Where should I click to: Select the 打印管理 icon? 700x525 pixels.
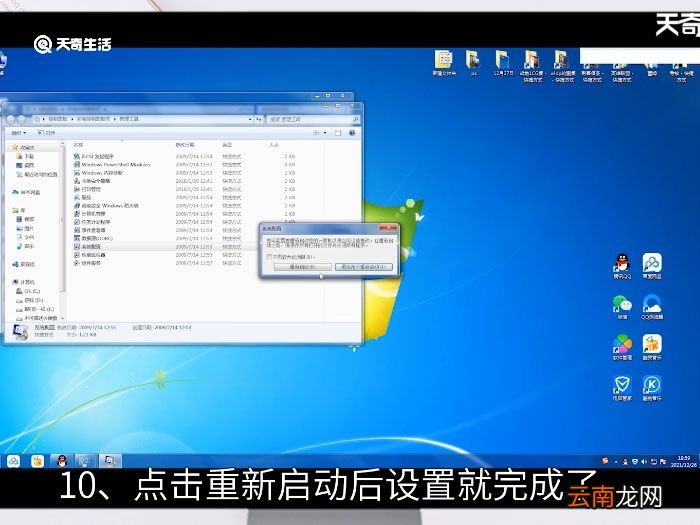(x=77, y=189)
